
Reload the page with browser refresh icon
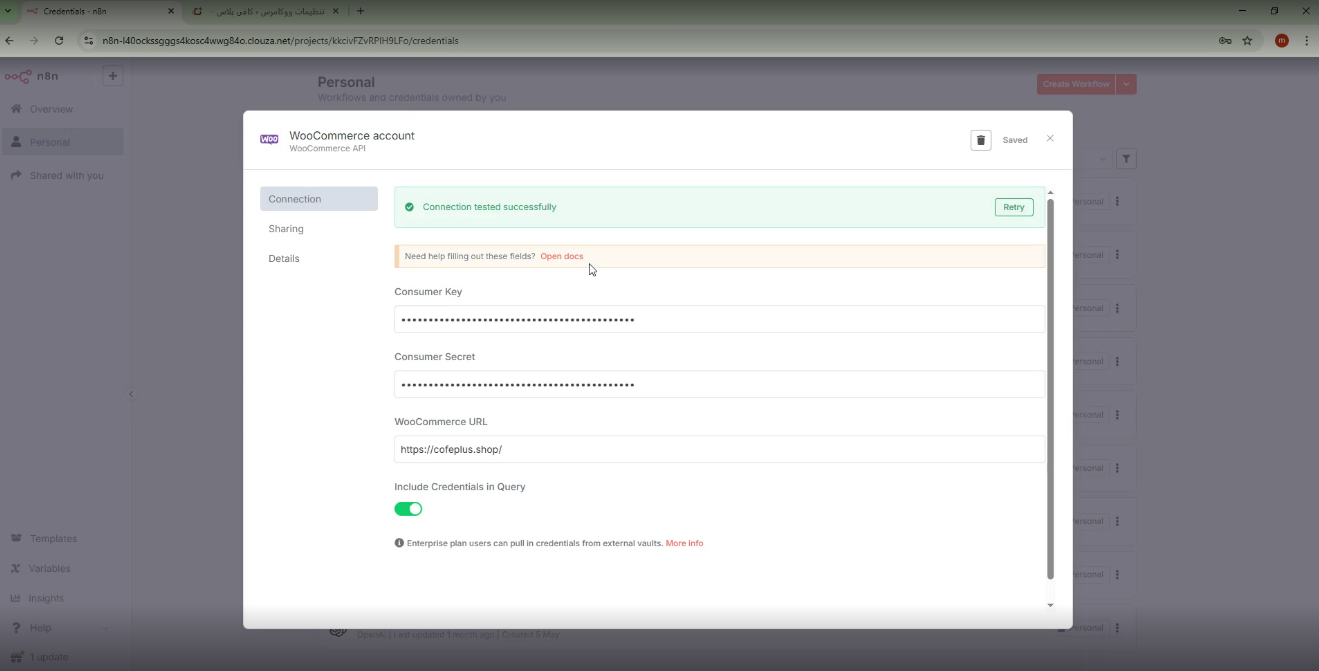(59, 41)
